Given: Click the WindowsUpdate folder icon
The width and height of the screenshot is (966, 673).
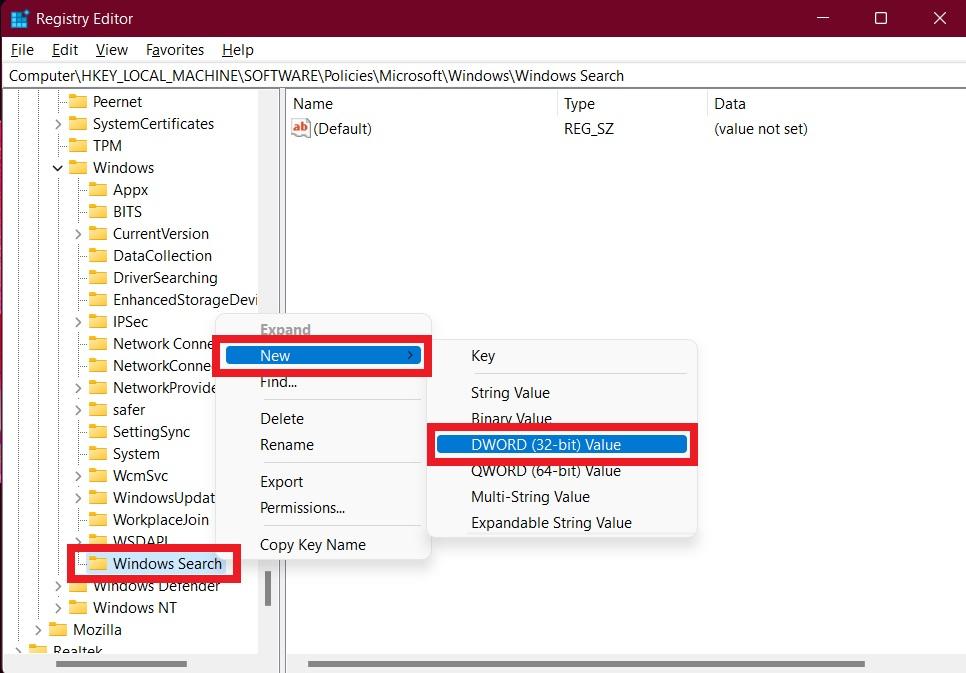Looking at the screenshot, I should (98, 497).
